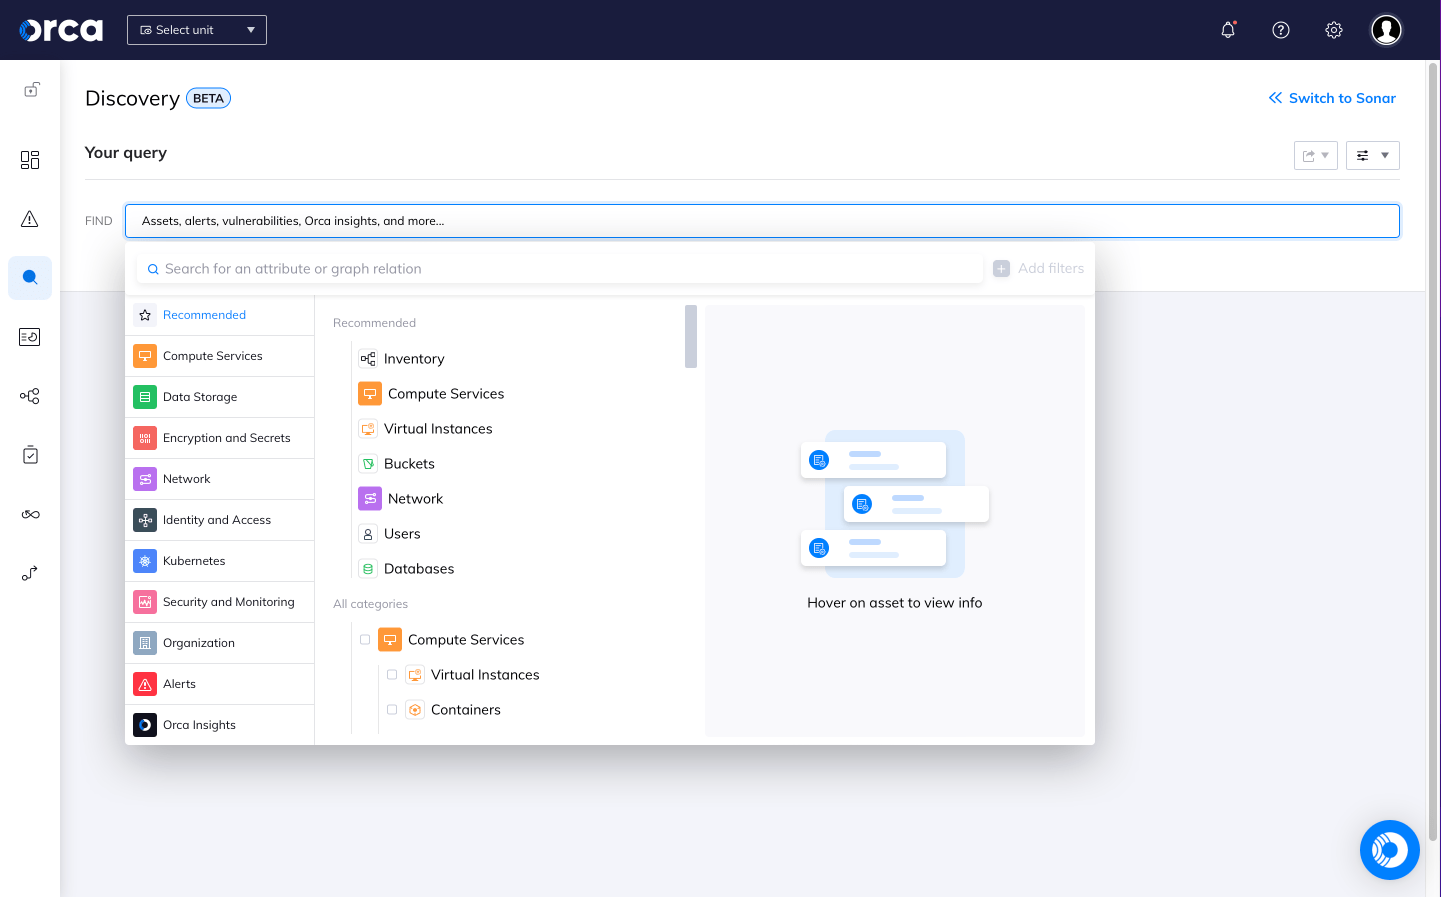The width and height of the screenshot is (1441, 897).
Task: Click the Encryption and Secrets category icon
Action: coord(145,438)
